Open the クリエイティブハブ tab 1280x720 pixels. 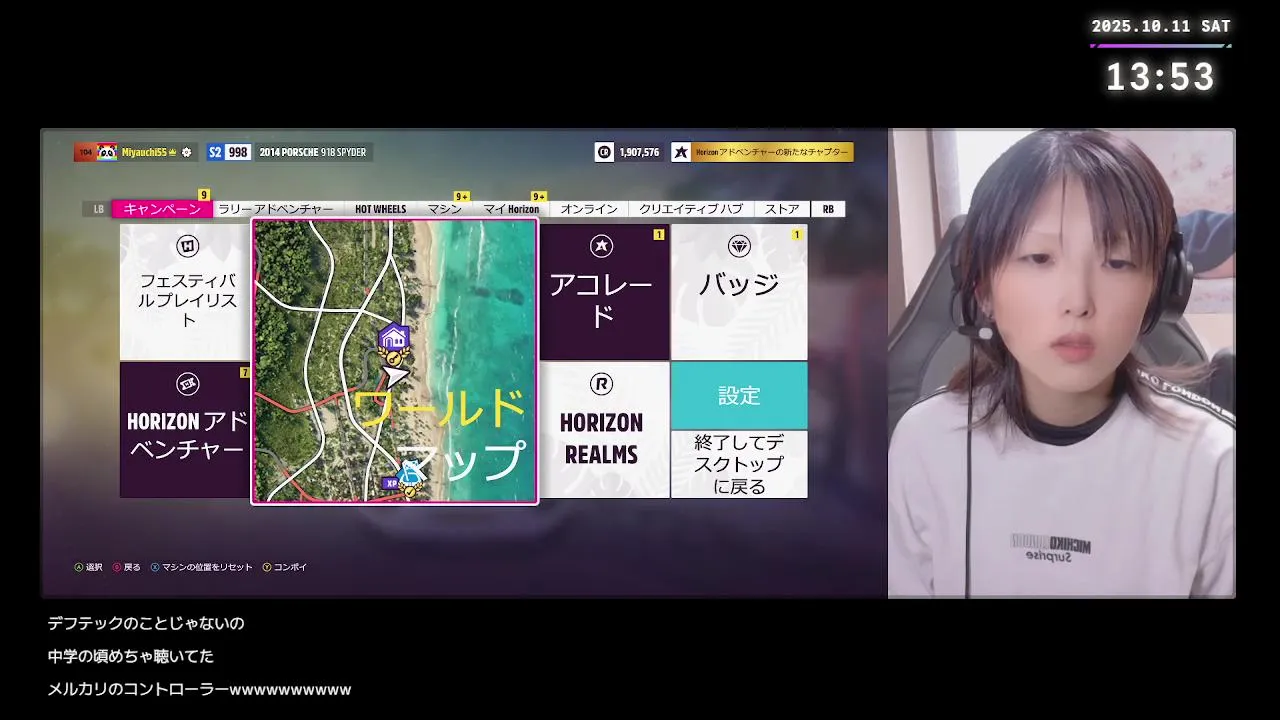coord(691,209)
